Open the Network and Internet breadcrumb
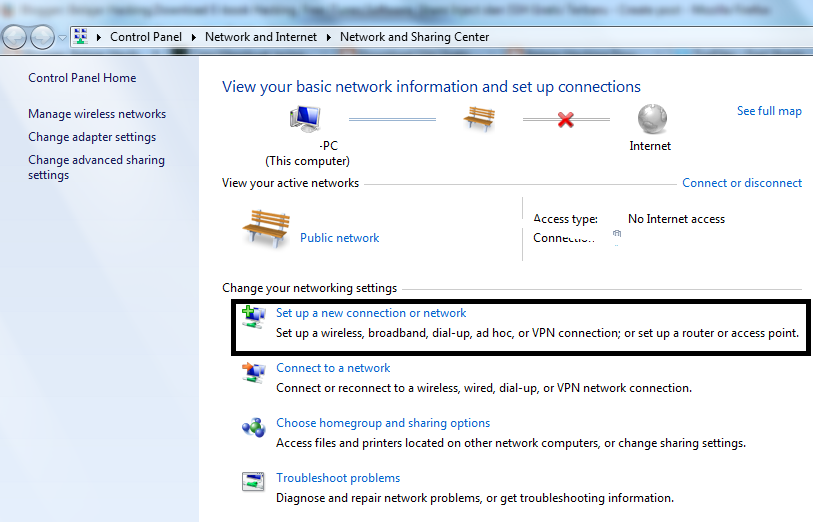 coord(261,37)
